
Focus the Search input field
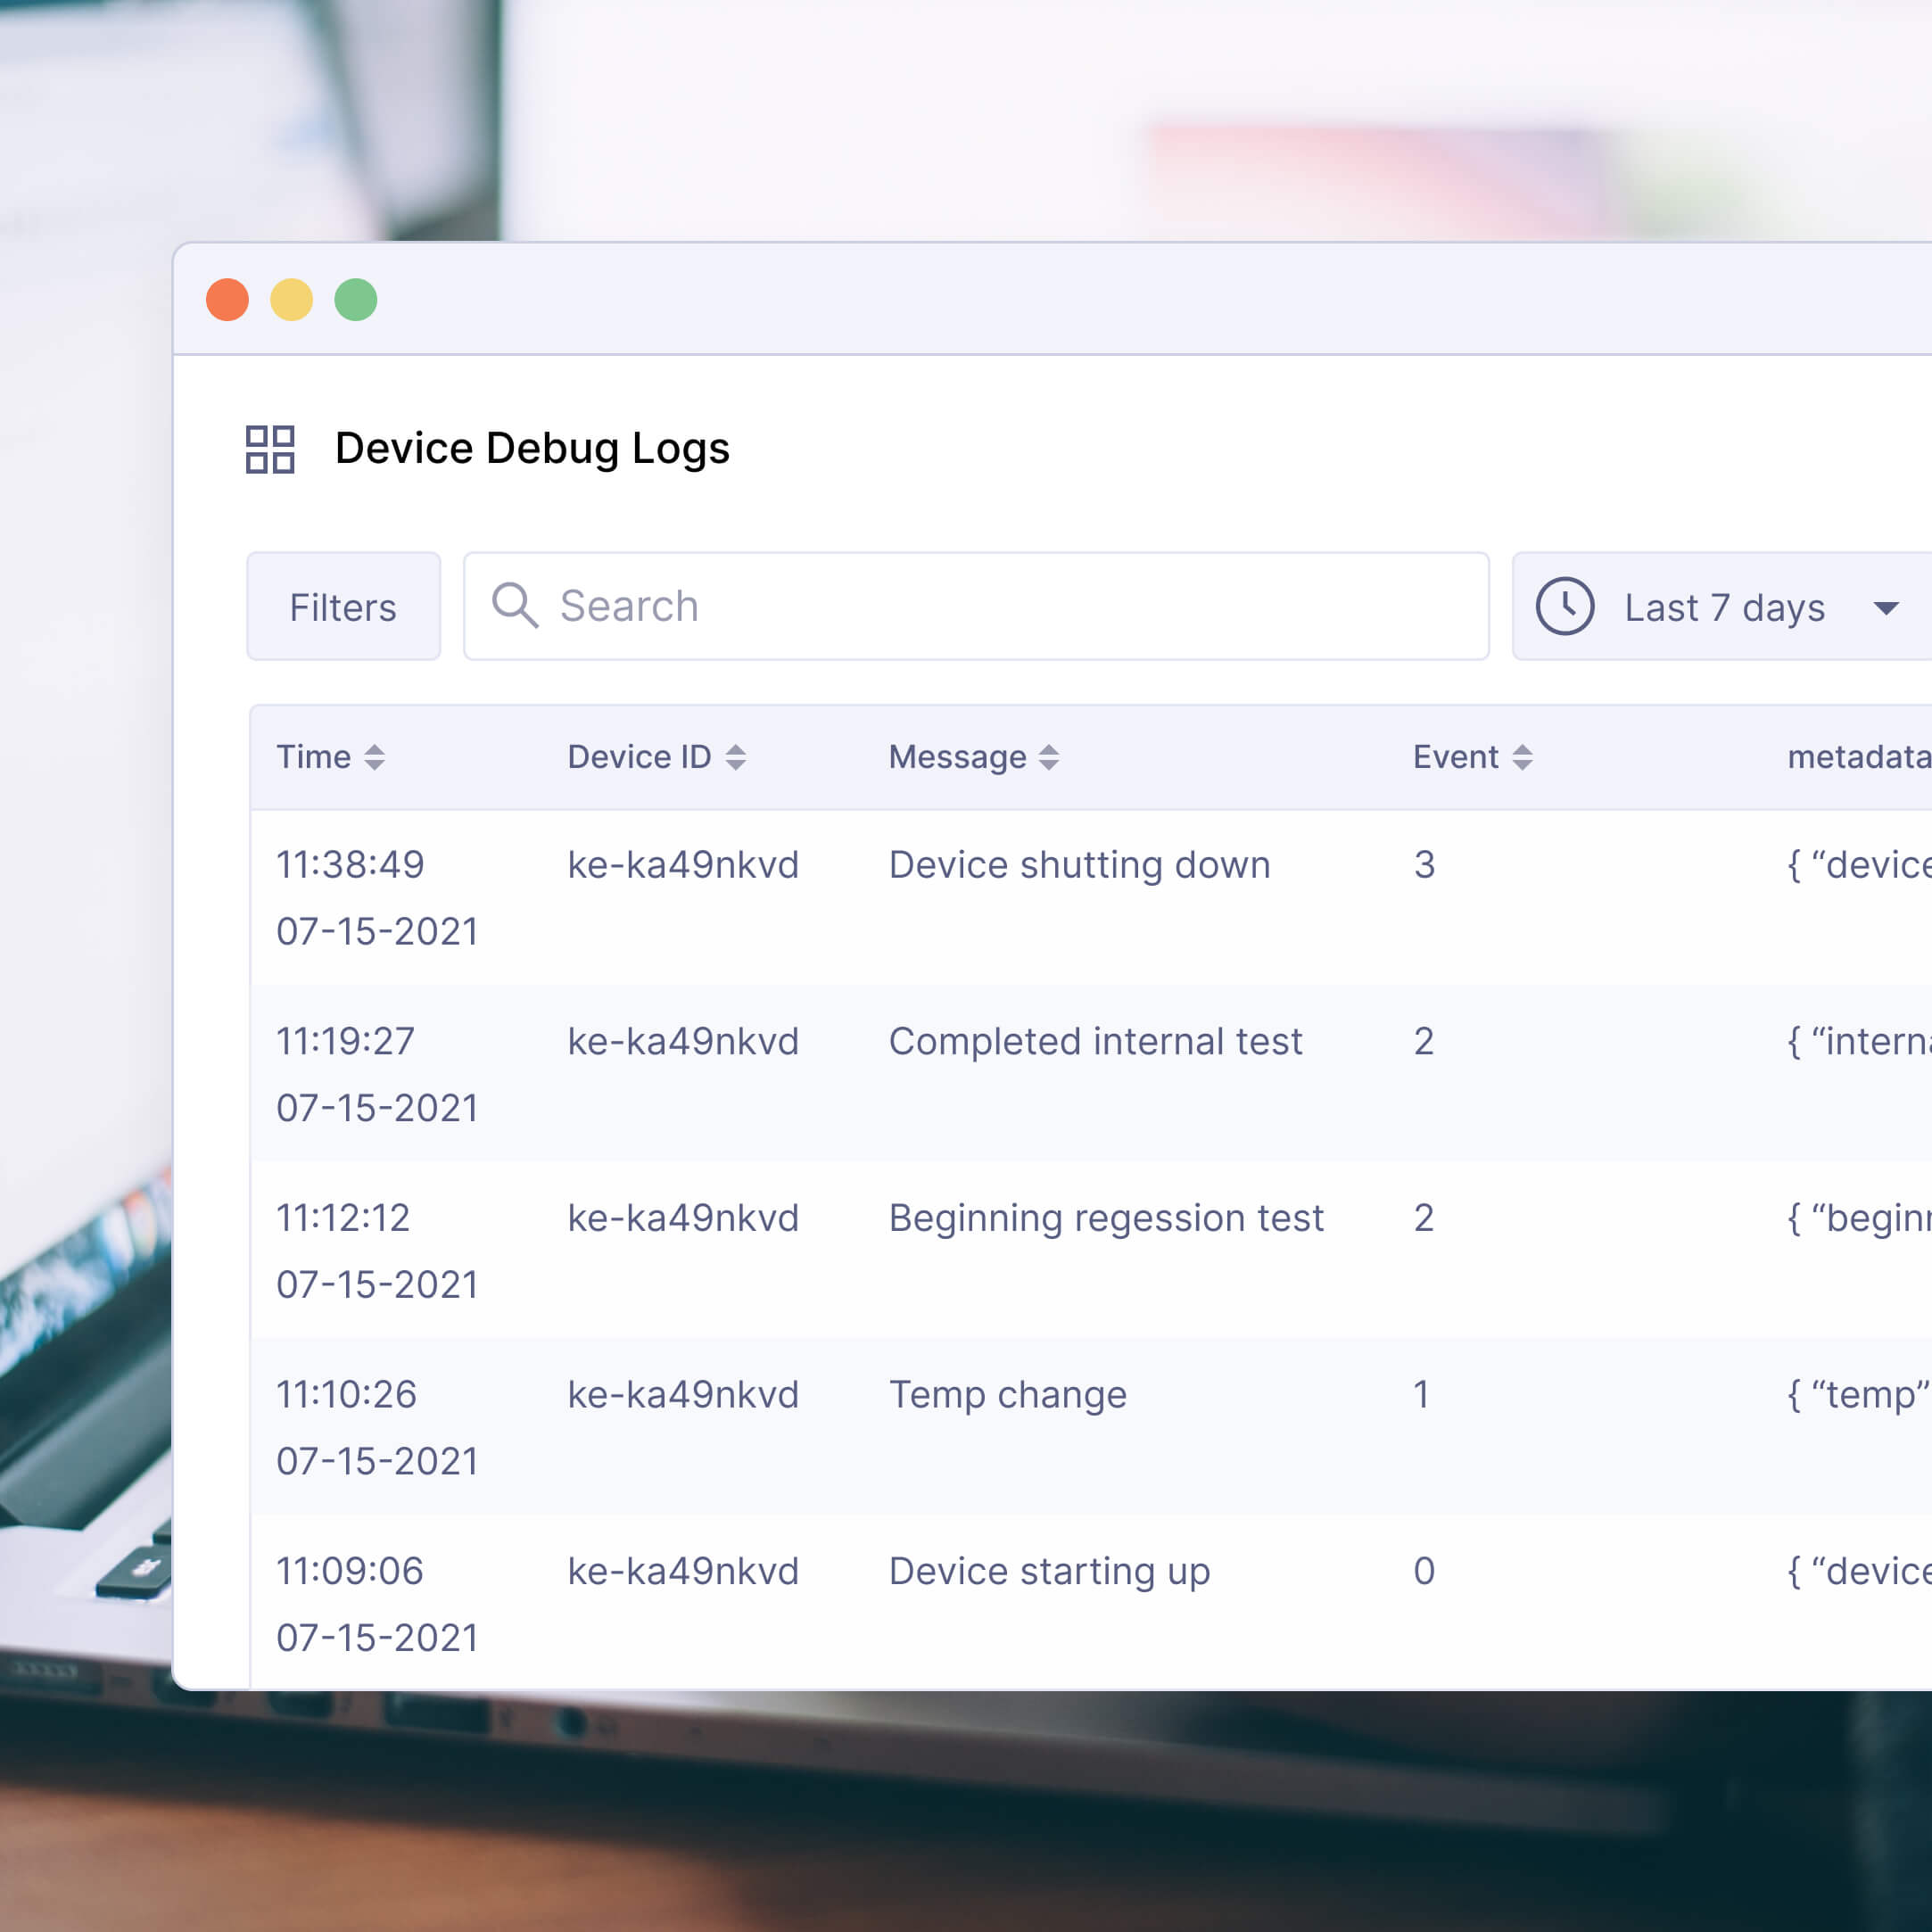click(1000, 606)
